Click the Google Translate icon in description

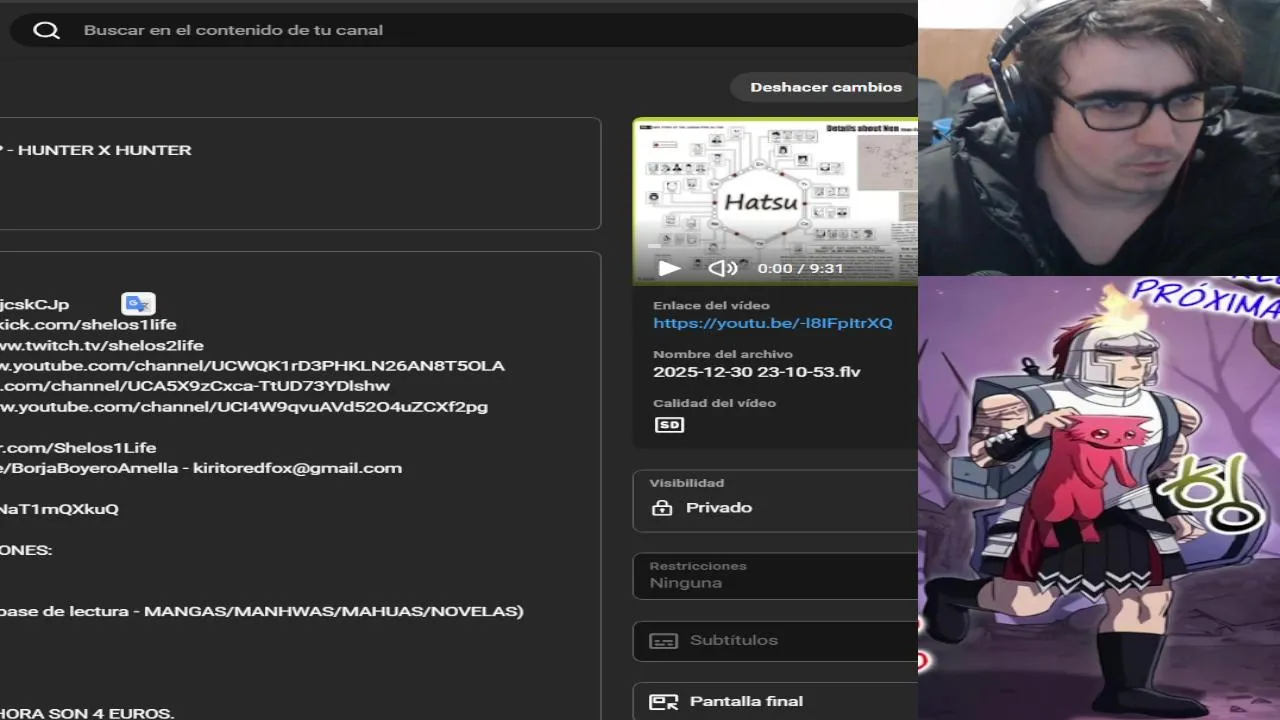(x=138, y=304)
